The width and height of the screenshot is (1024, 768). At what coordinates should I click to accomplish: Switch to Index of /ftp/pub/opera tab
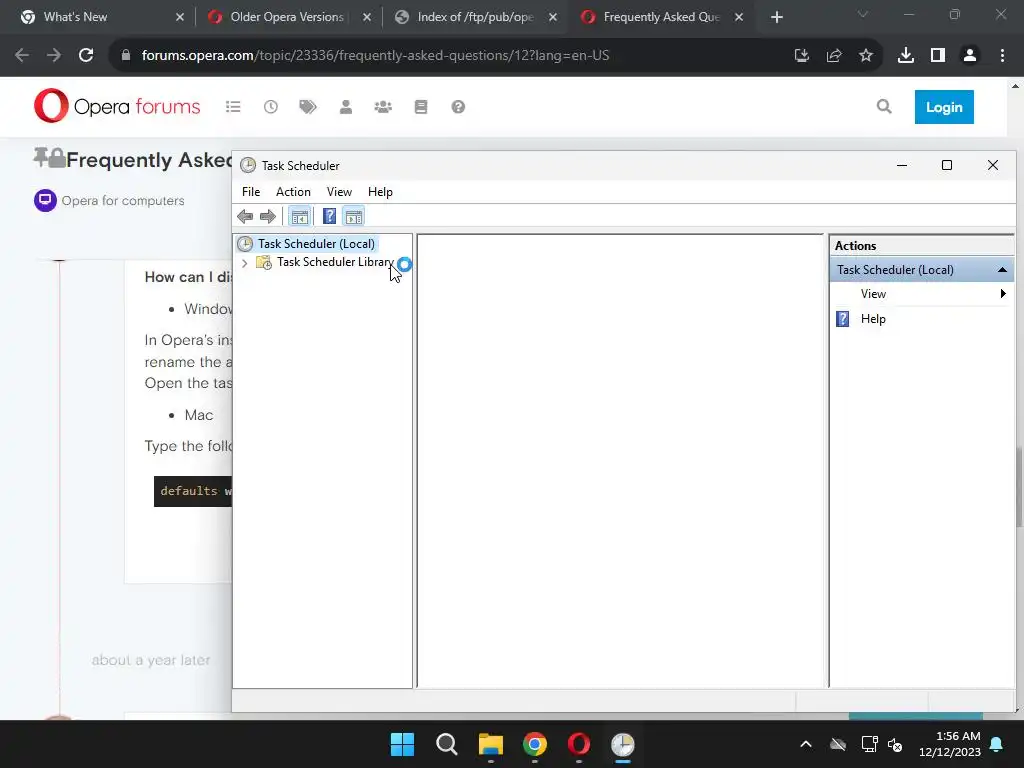coord(476,17)
